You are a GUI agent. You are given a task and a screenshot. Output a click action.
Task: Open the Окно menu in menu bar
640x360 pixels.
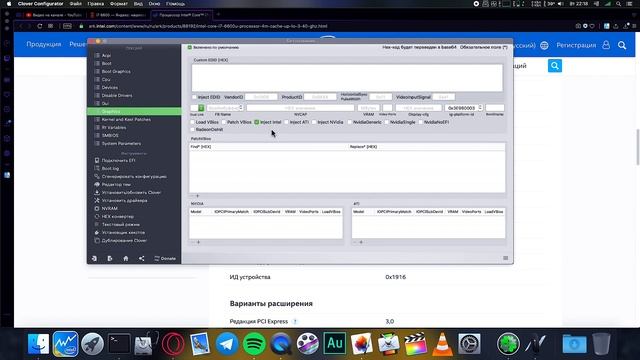pos(154,4)
